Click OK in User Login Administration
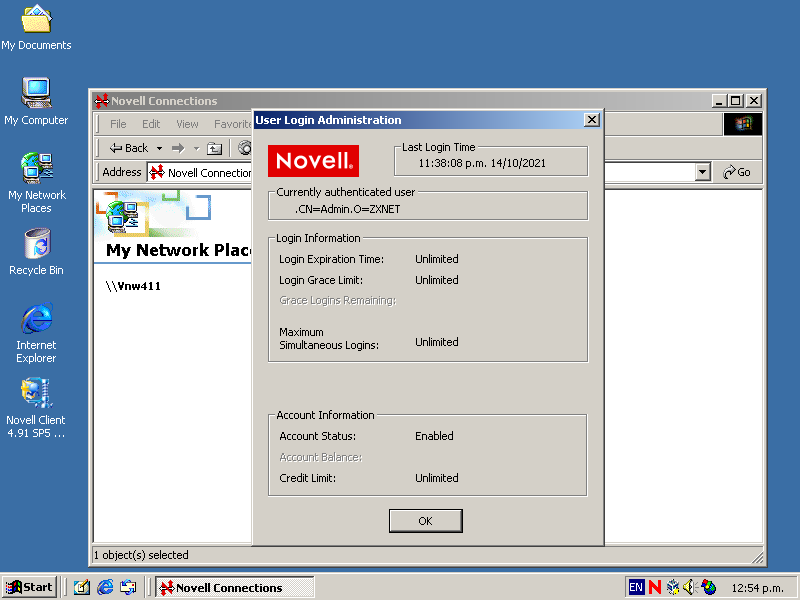This screenshot has width=800, height=600. click(426, 521)
